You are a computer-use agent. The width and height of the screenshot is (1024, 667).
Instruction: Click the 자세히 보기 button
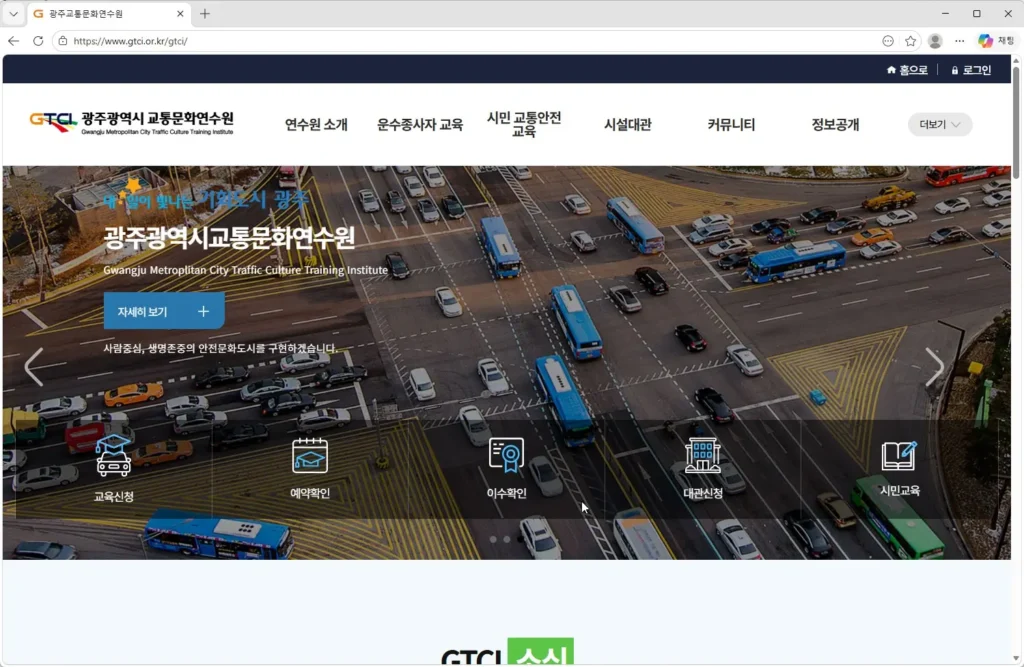pyautogui.click(x=164, y=311)
